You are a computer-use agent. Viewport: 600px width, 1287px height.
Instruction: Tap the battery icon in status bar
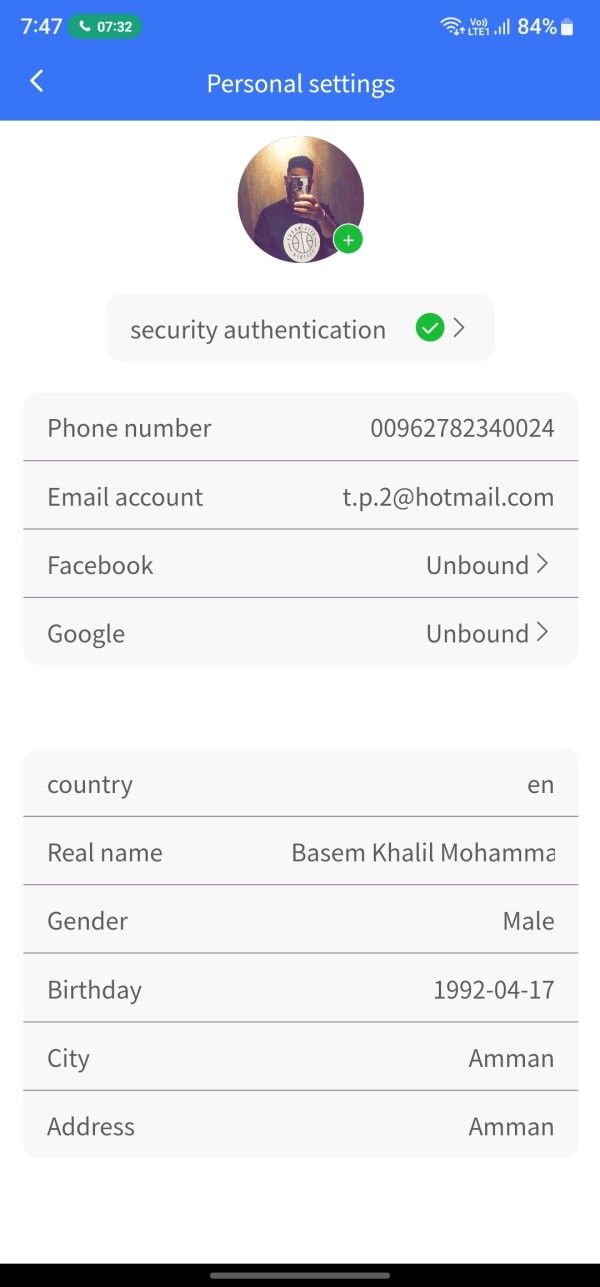[568, 27]
